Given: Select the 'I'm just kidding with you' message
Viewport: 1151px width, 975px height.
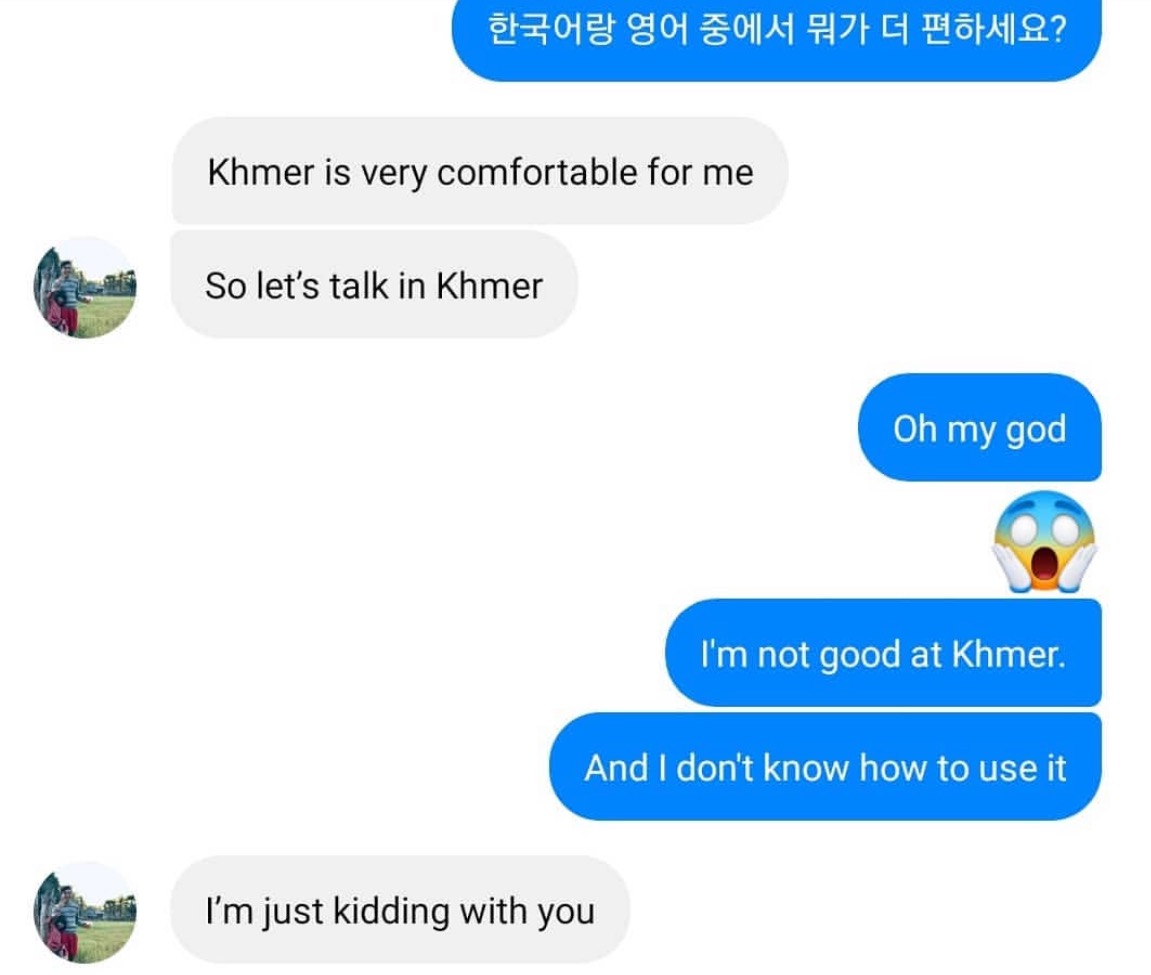Looking at the screenshot, I should pos(400,910).
